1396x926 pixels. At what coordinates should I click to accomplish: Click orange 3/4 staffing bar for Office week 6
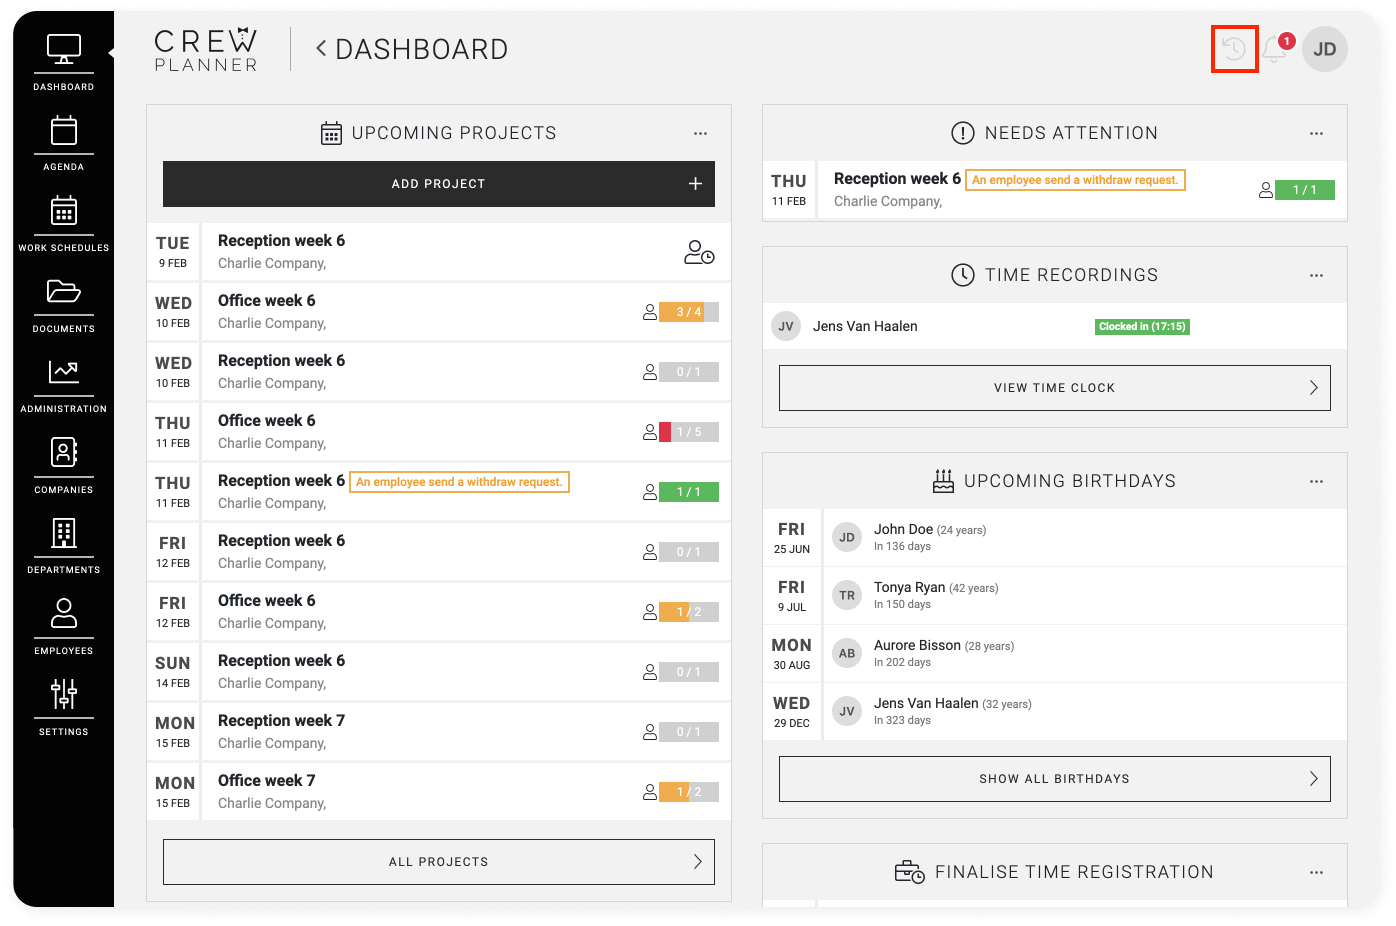[x=688, y=312]
